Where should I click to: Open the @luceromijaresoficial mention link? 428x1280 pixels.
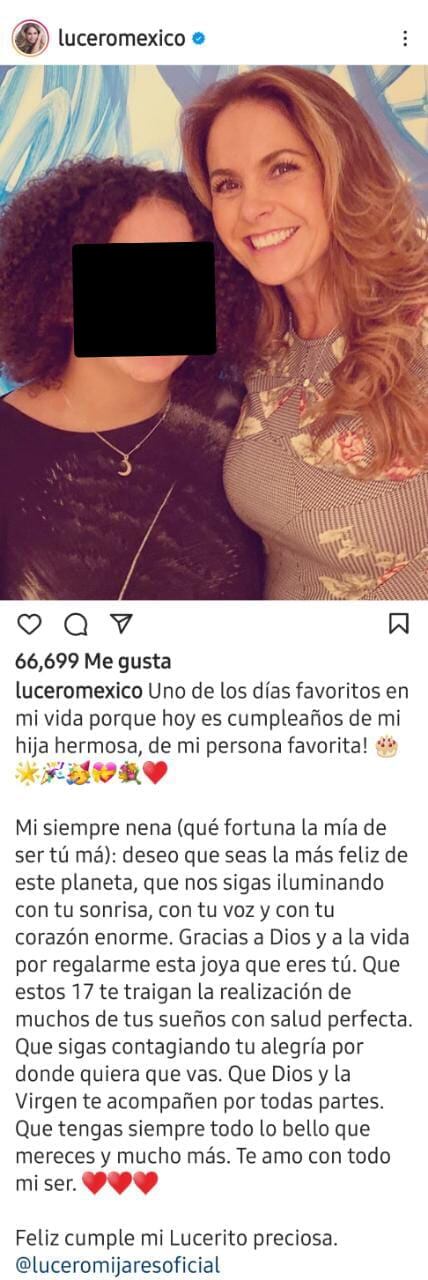(x=119, y=1265)
